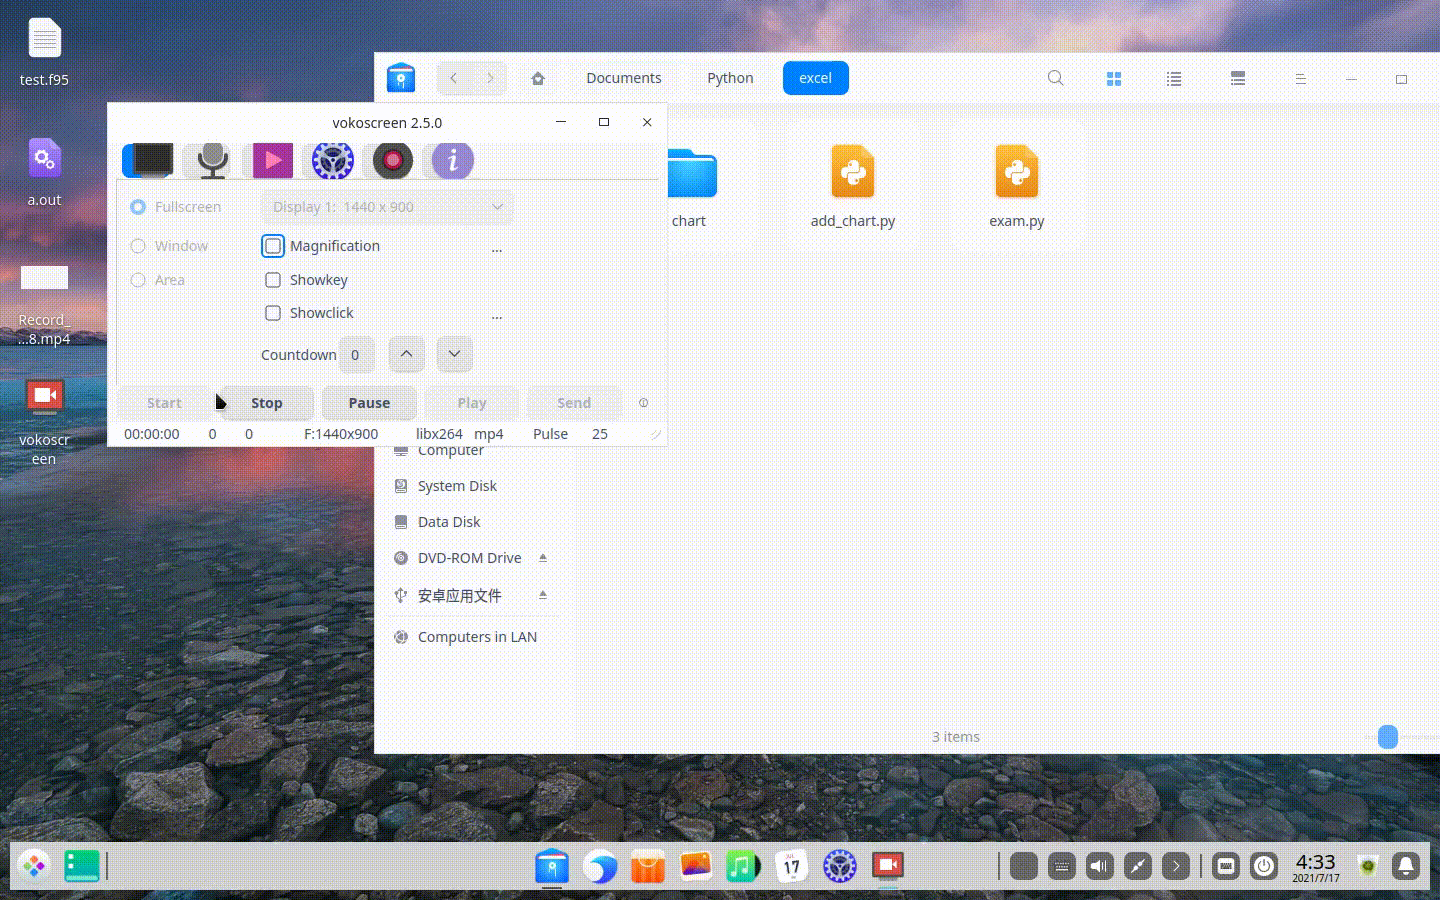Open the Magnification options ellipsis button
1440x900 pixels.
[497, 247]
